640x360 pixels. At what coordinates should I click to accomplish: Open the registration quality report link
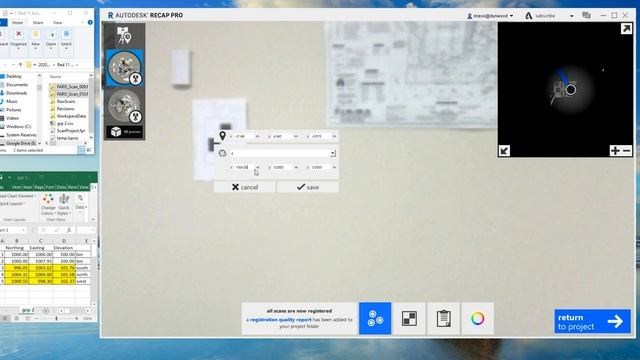(281, 320)
